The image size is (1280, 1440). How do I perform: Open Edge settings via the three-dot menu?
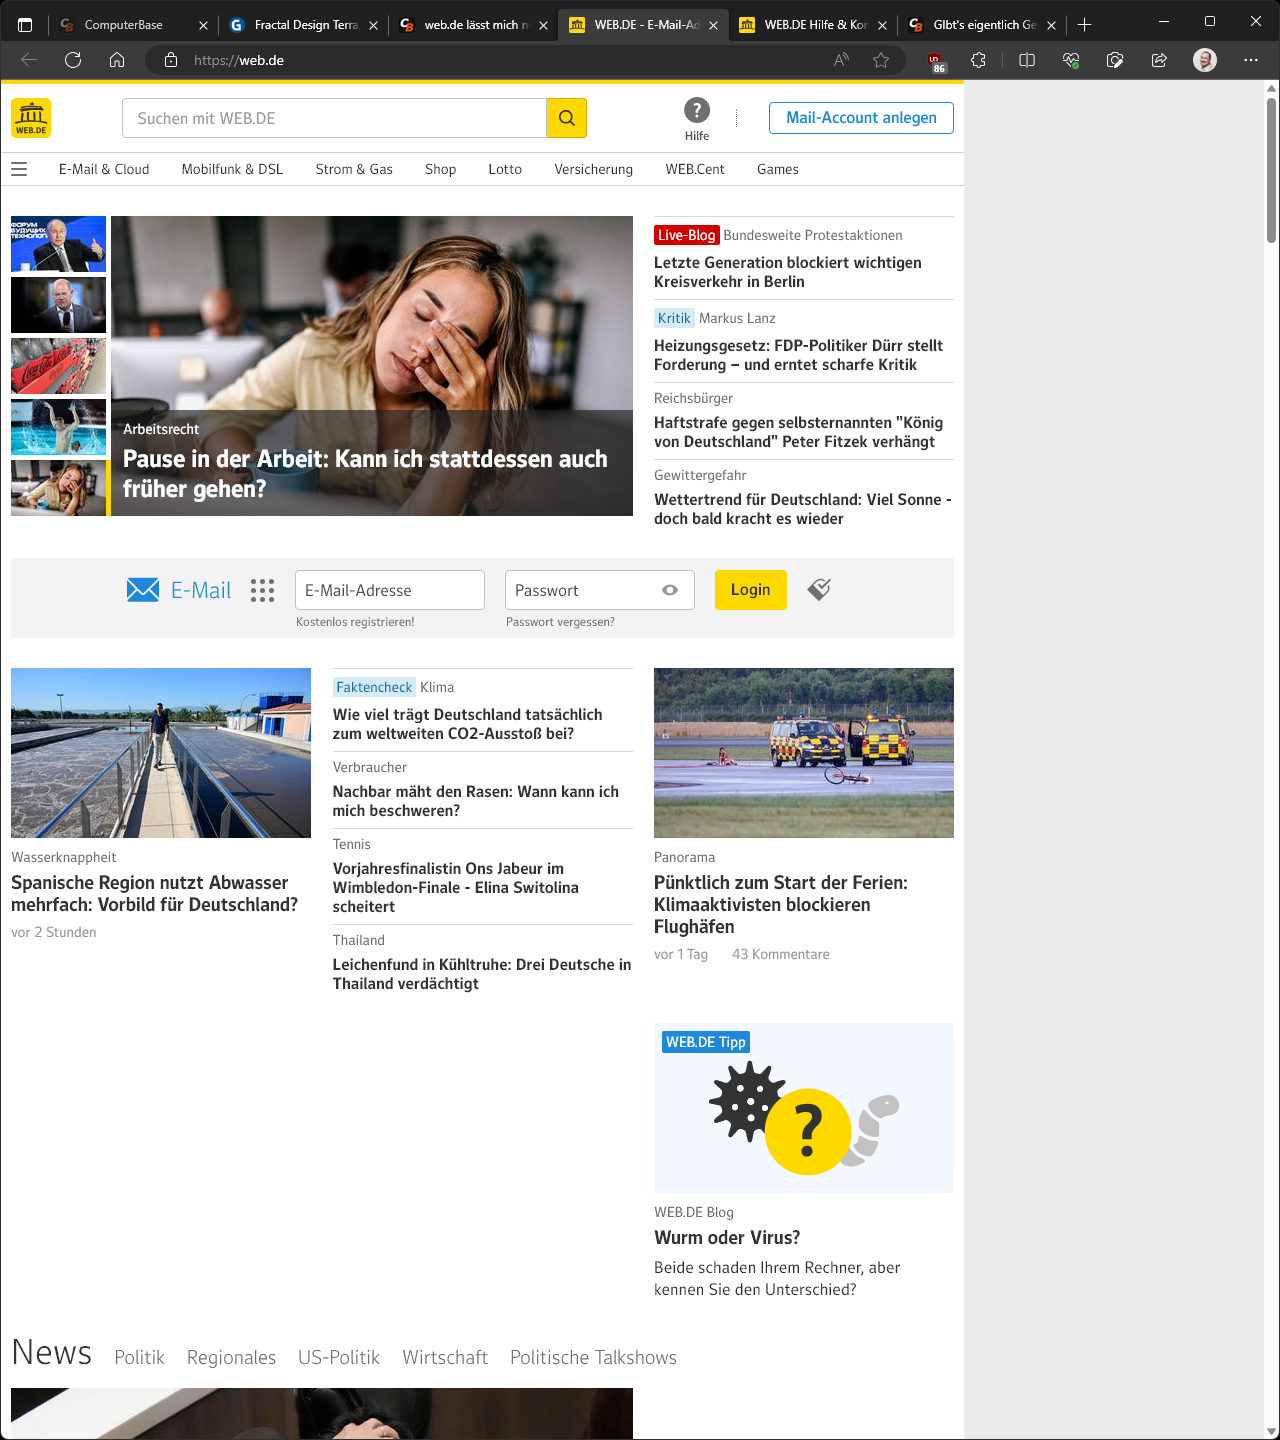1250,60
